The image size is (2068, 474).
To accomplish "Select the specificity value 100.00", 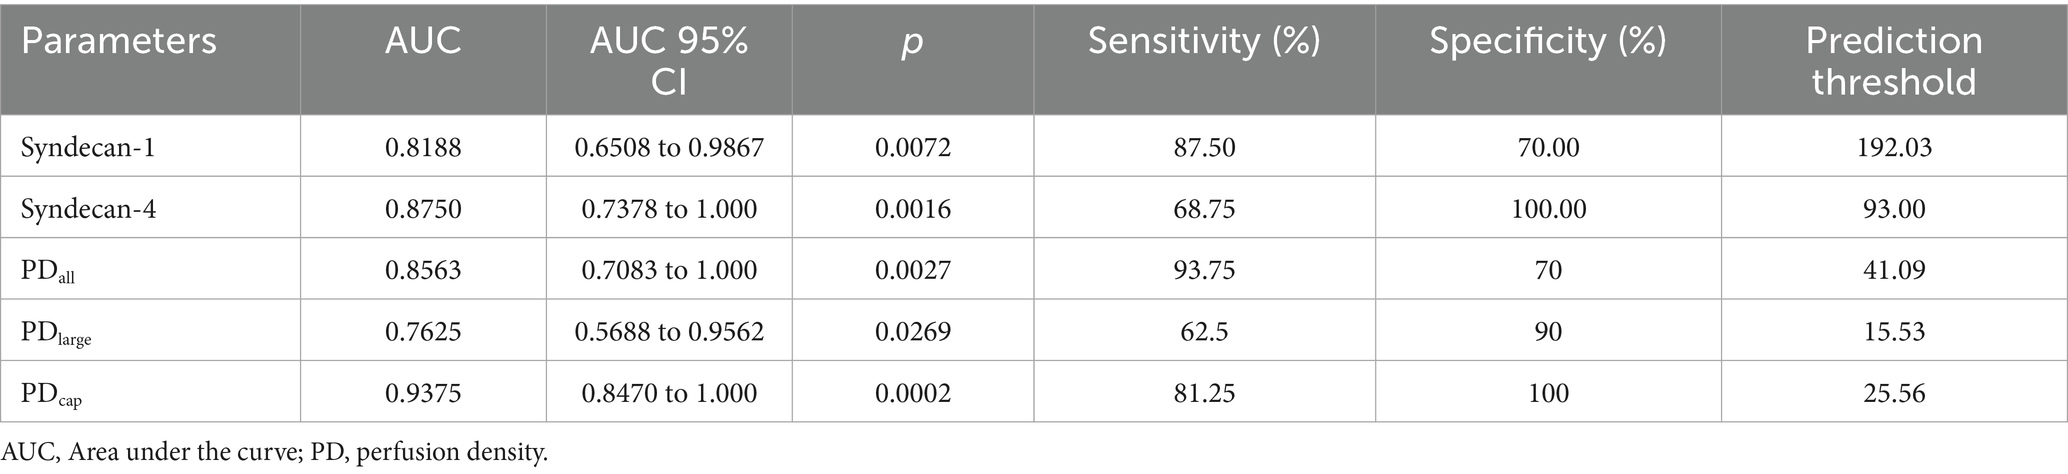I will [x=1547, y=209].
